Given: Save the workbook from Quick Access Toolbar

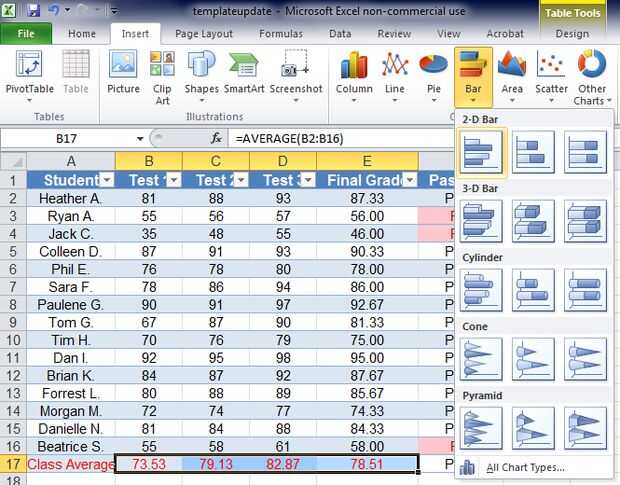Looking at the screenshot, I should pos(33,10).
